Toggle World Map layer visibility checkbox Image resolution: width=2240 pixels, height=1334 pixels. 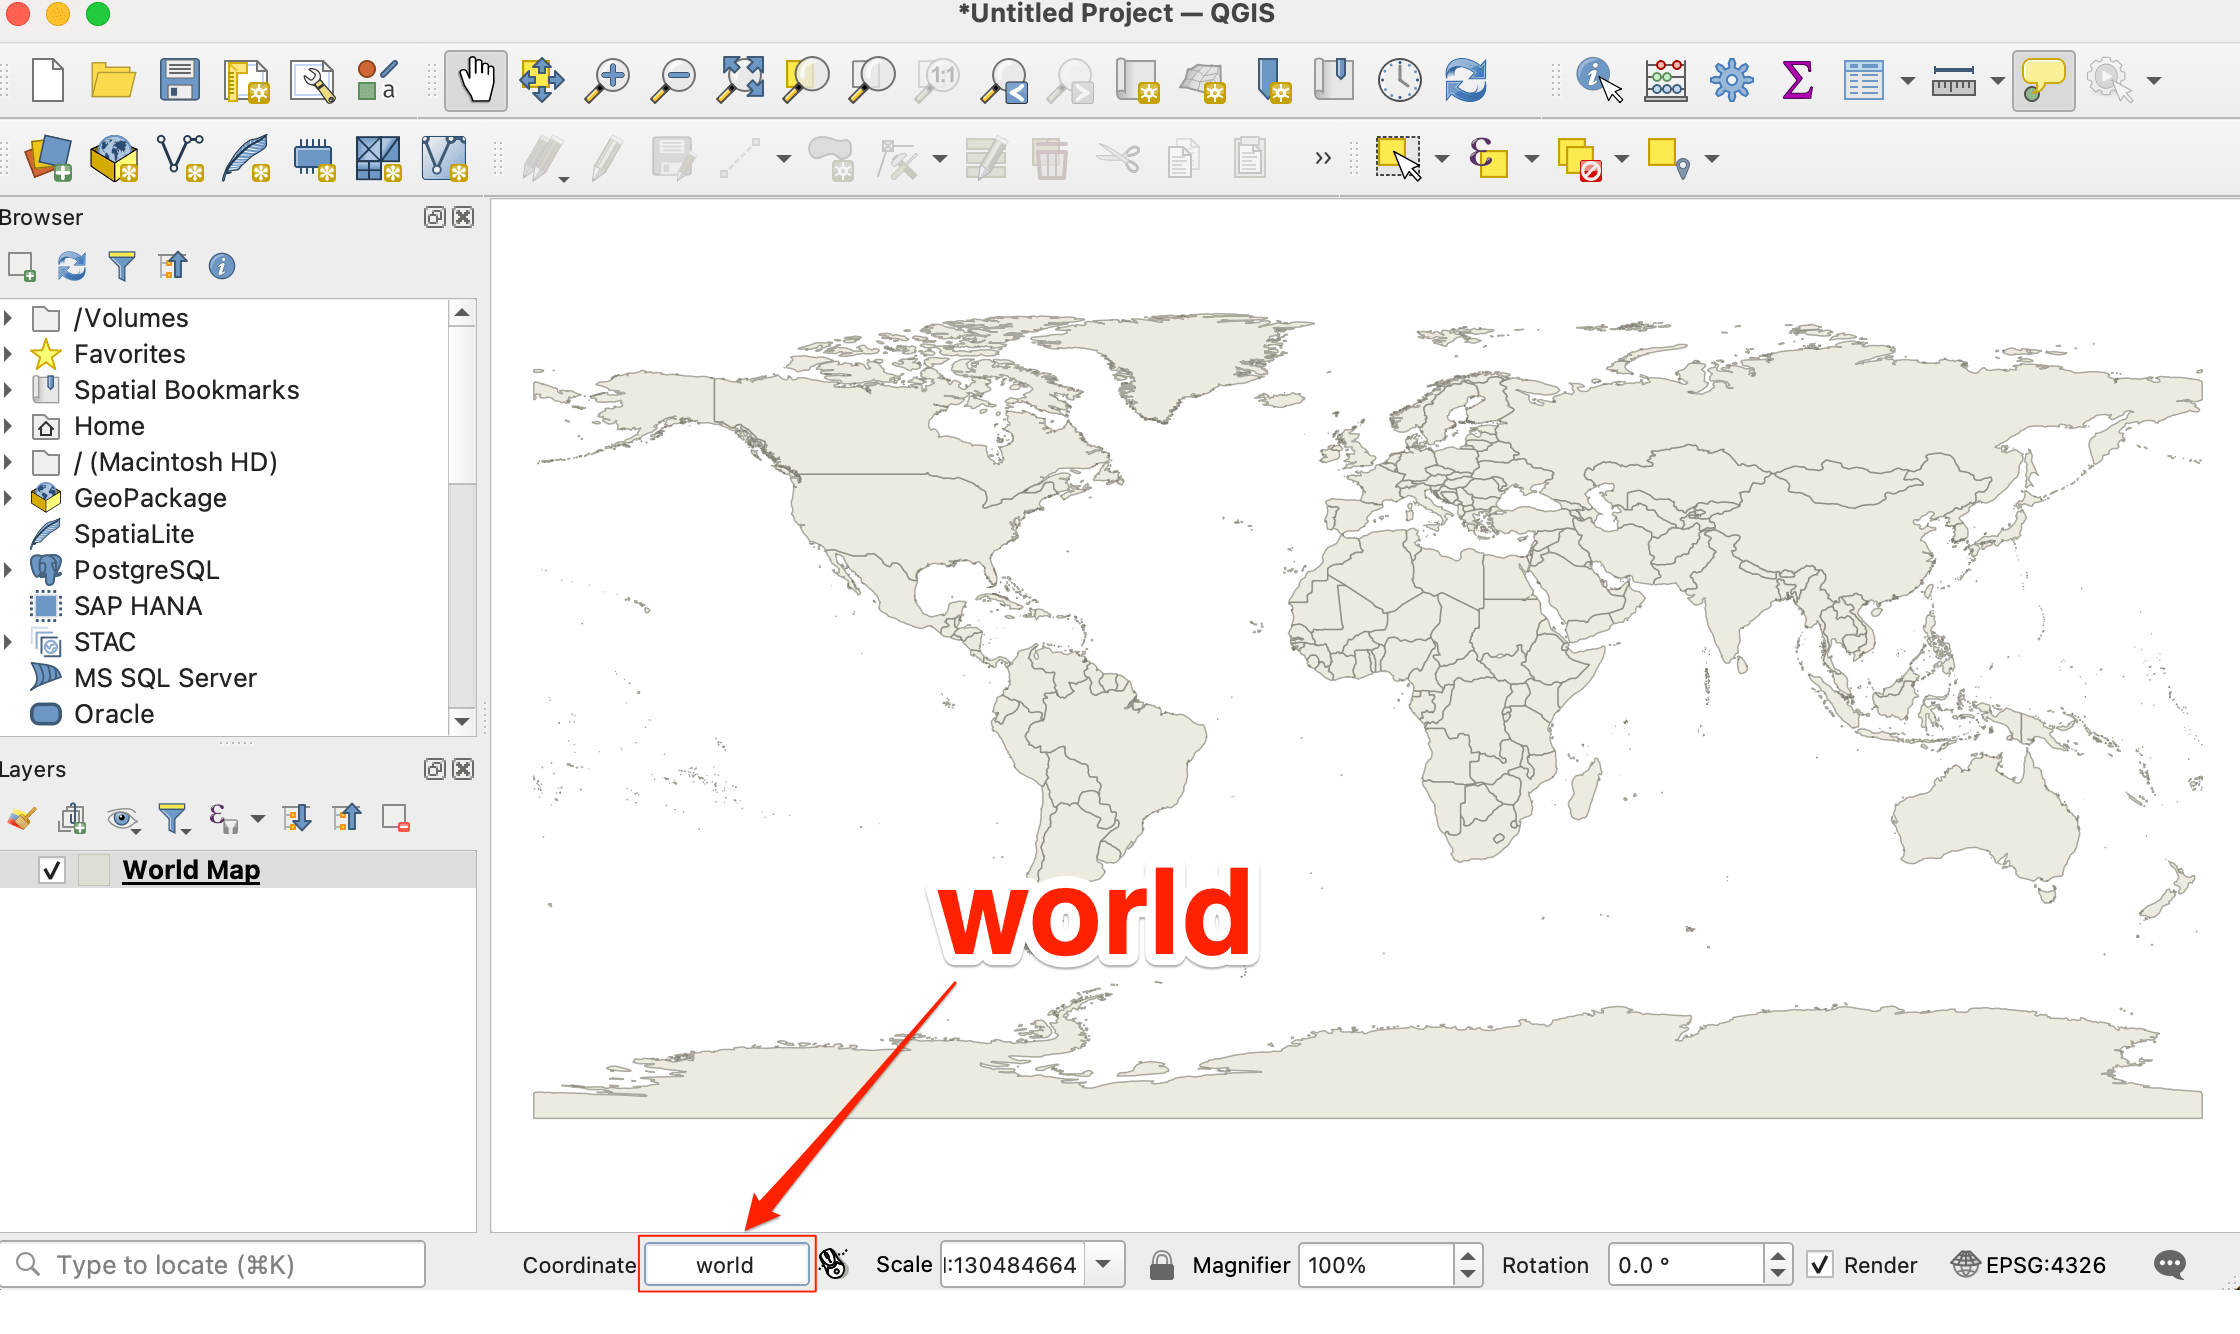[52, 870]
